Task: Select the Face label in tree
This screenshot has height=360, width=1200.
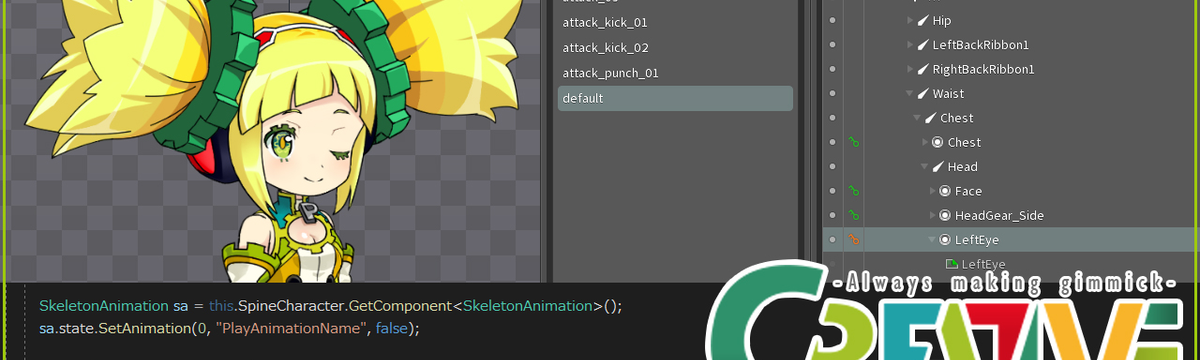Action: (968, 191)
